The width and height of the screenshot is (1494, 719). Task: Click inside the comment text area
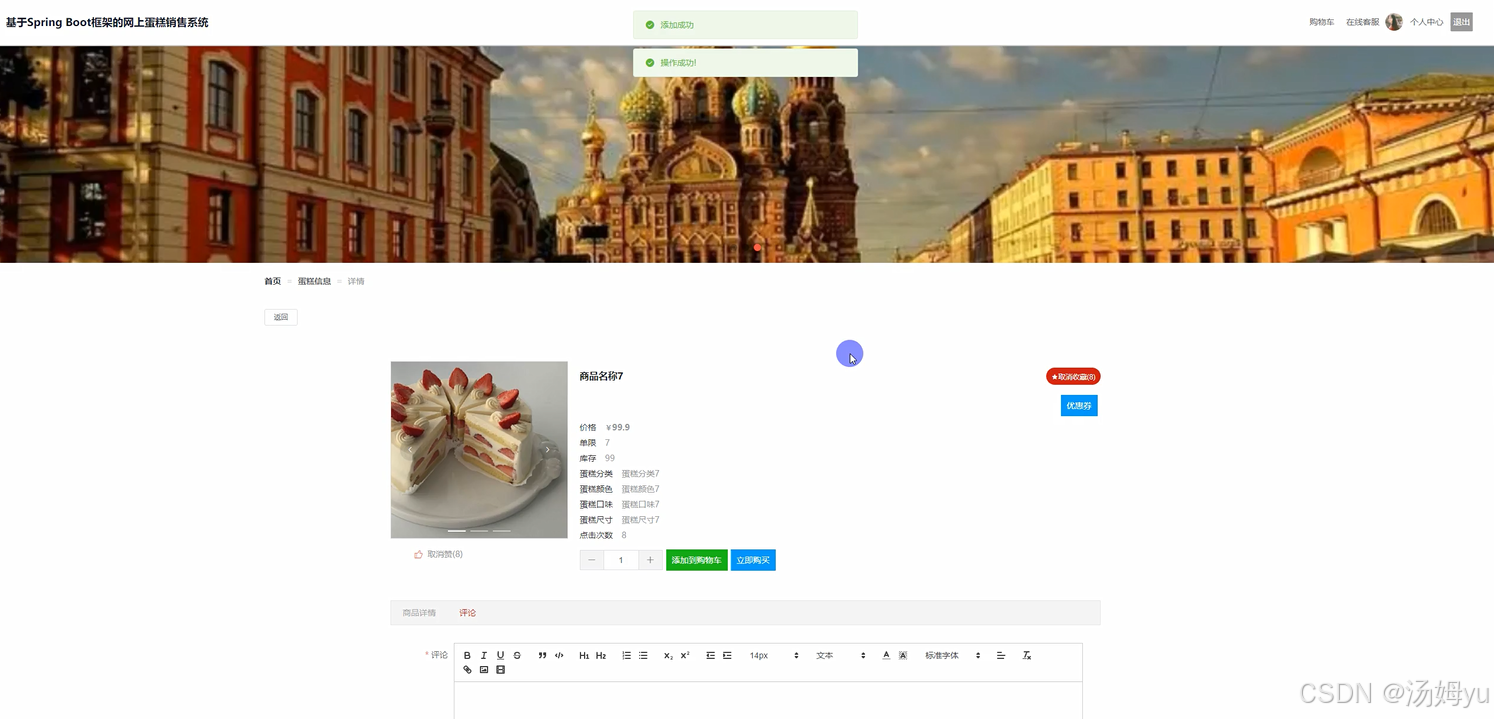coord(768,701)
